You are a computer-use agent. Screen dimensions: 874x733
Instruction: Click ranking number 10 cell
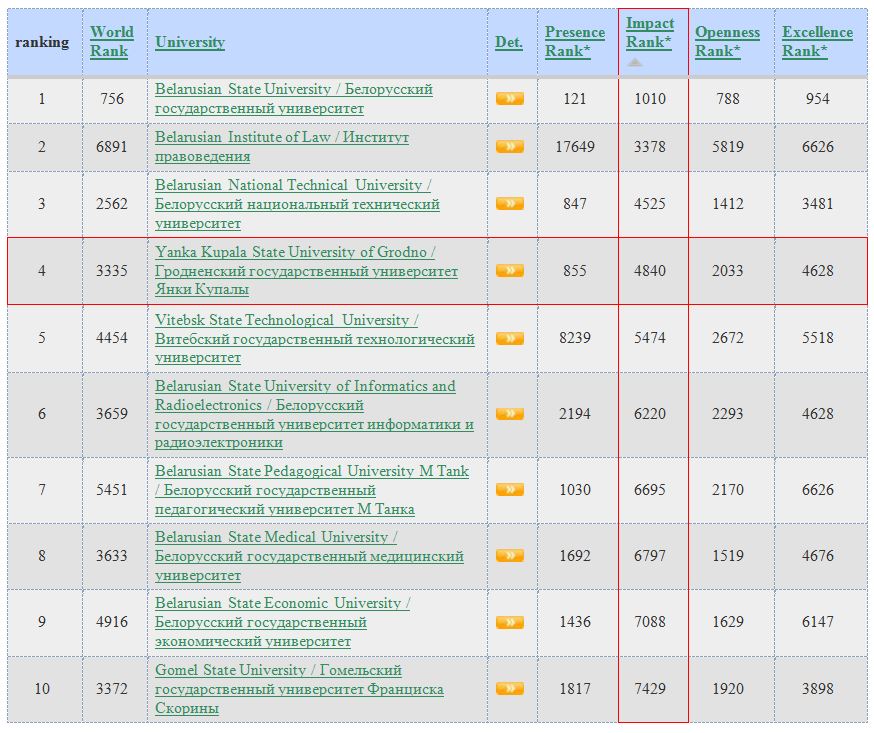point(45,689)
